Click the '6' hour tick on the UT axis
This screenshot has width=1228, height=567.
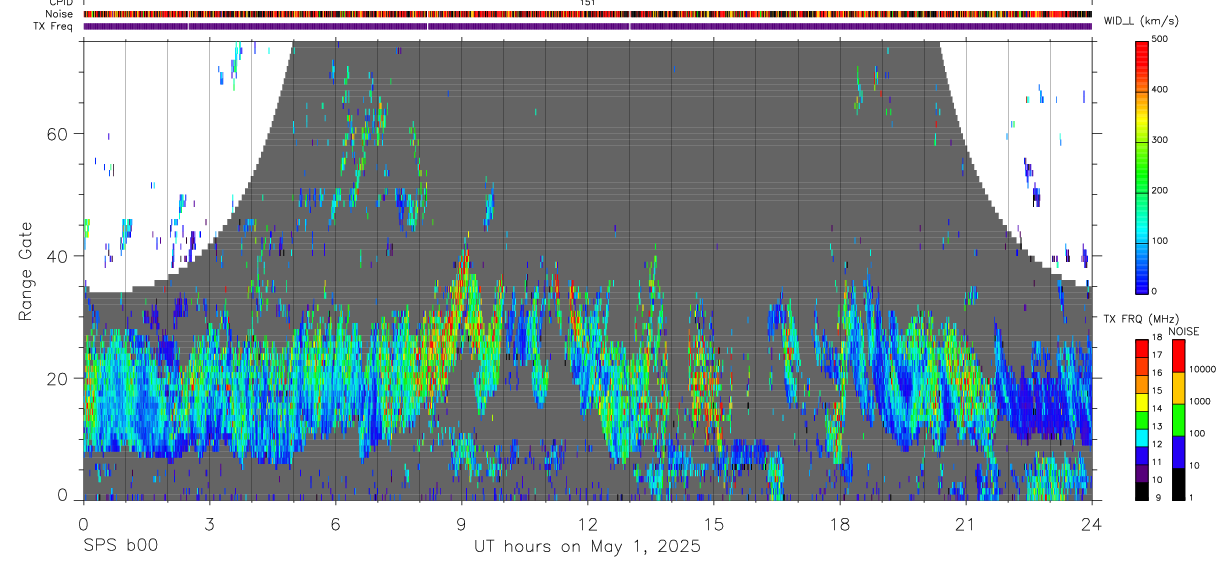coord(335,523)
